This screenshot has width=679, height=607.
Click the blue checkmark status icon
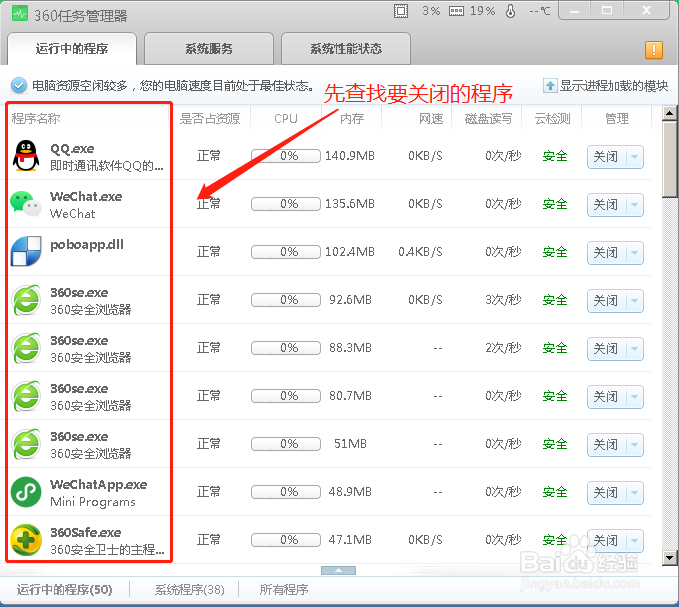[19, 85]
